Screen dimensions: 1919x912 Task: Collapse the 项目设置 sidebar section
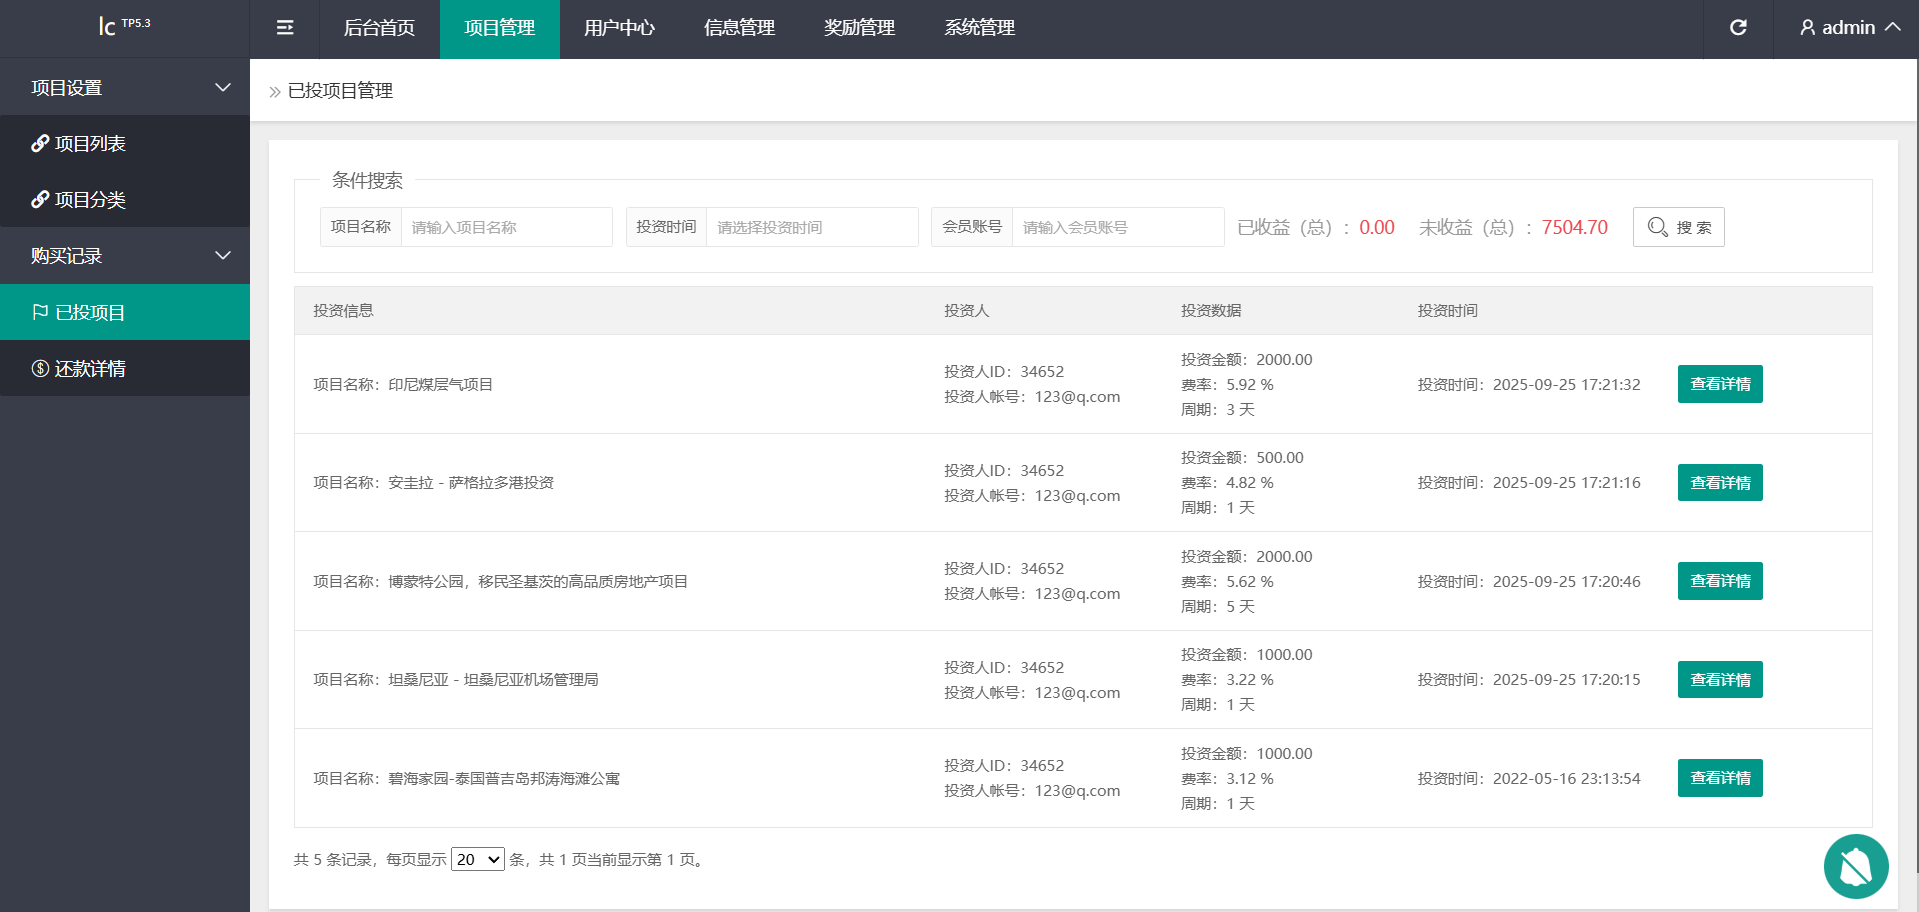[x=223, y=88]
